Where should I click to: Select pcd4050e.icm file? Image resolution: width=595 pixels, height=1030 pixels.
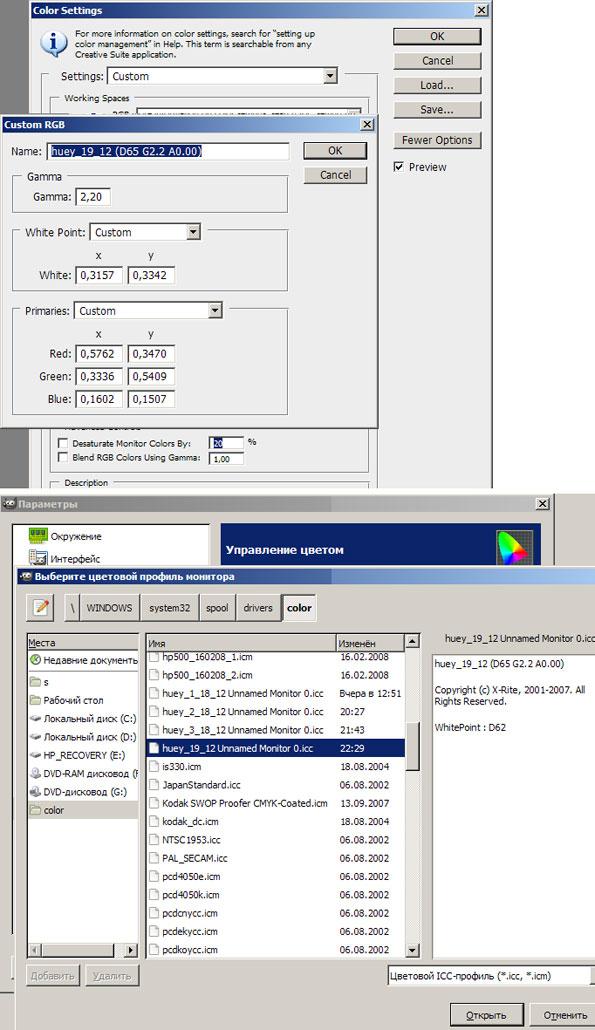(x=276, y=876)
